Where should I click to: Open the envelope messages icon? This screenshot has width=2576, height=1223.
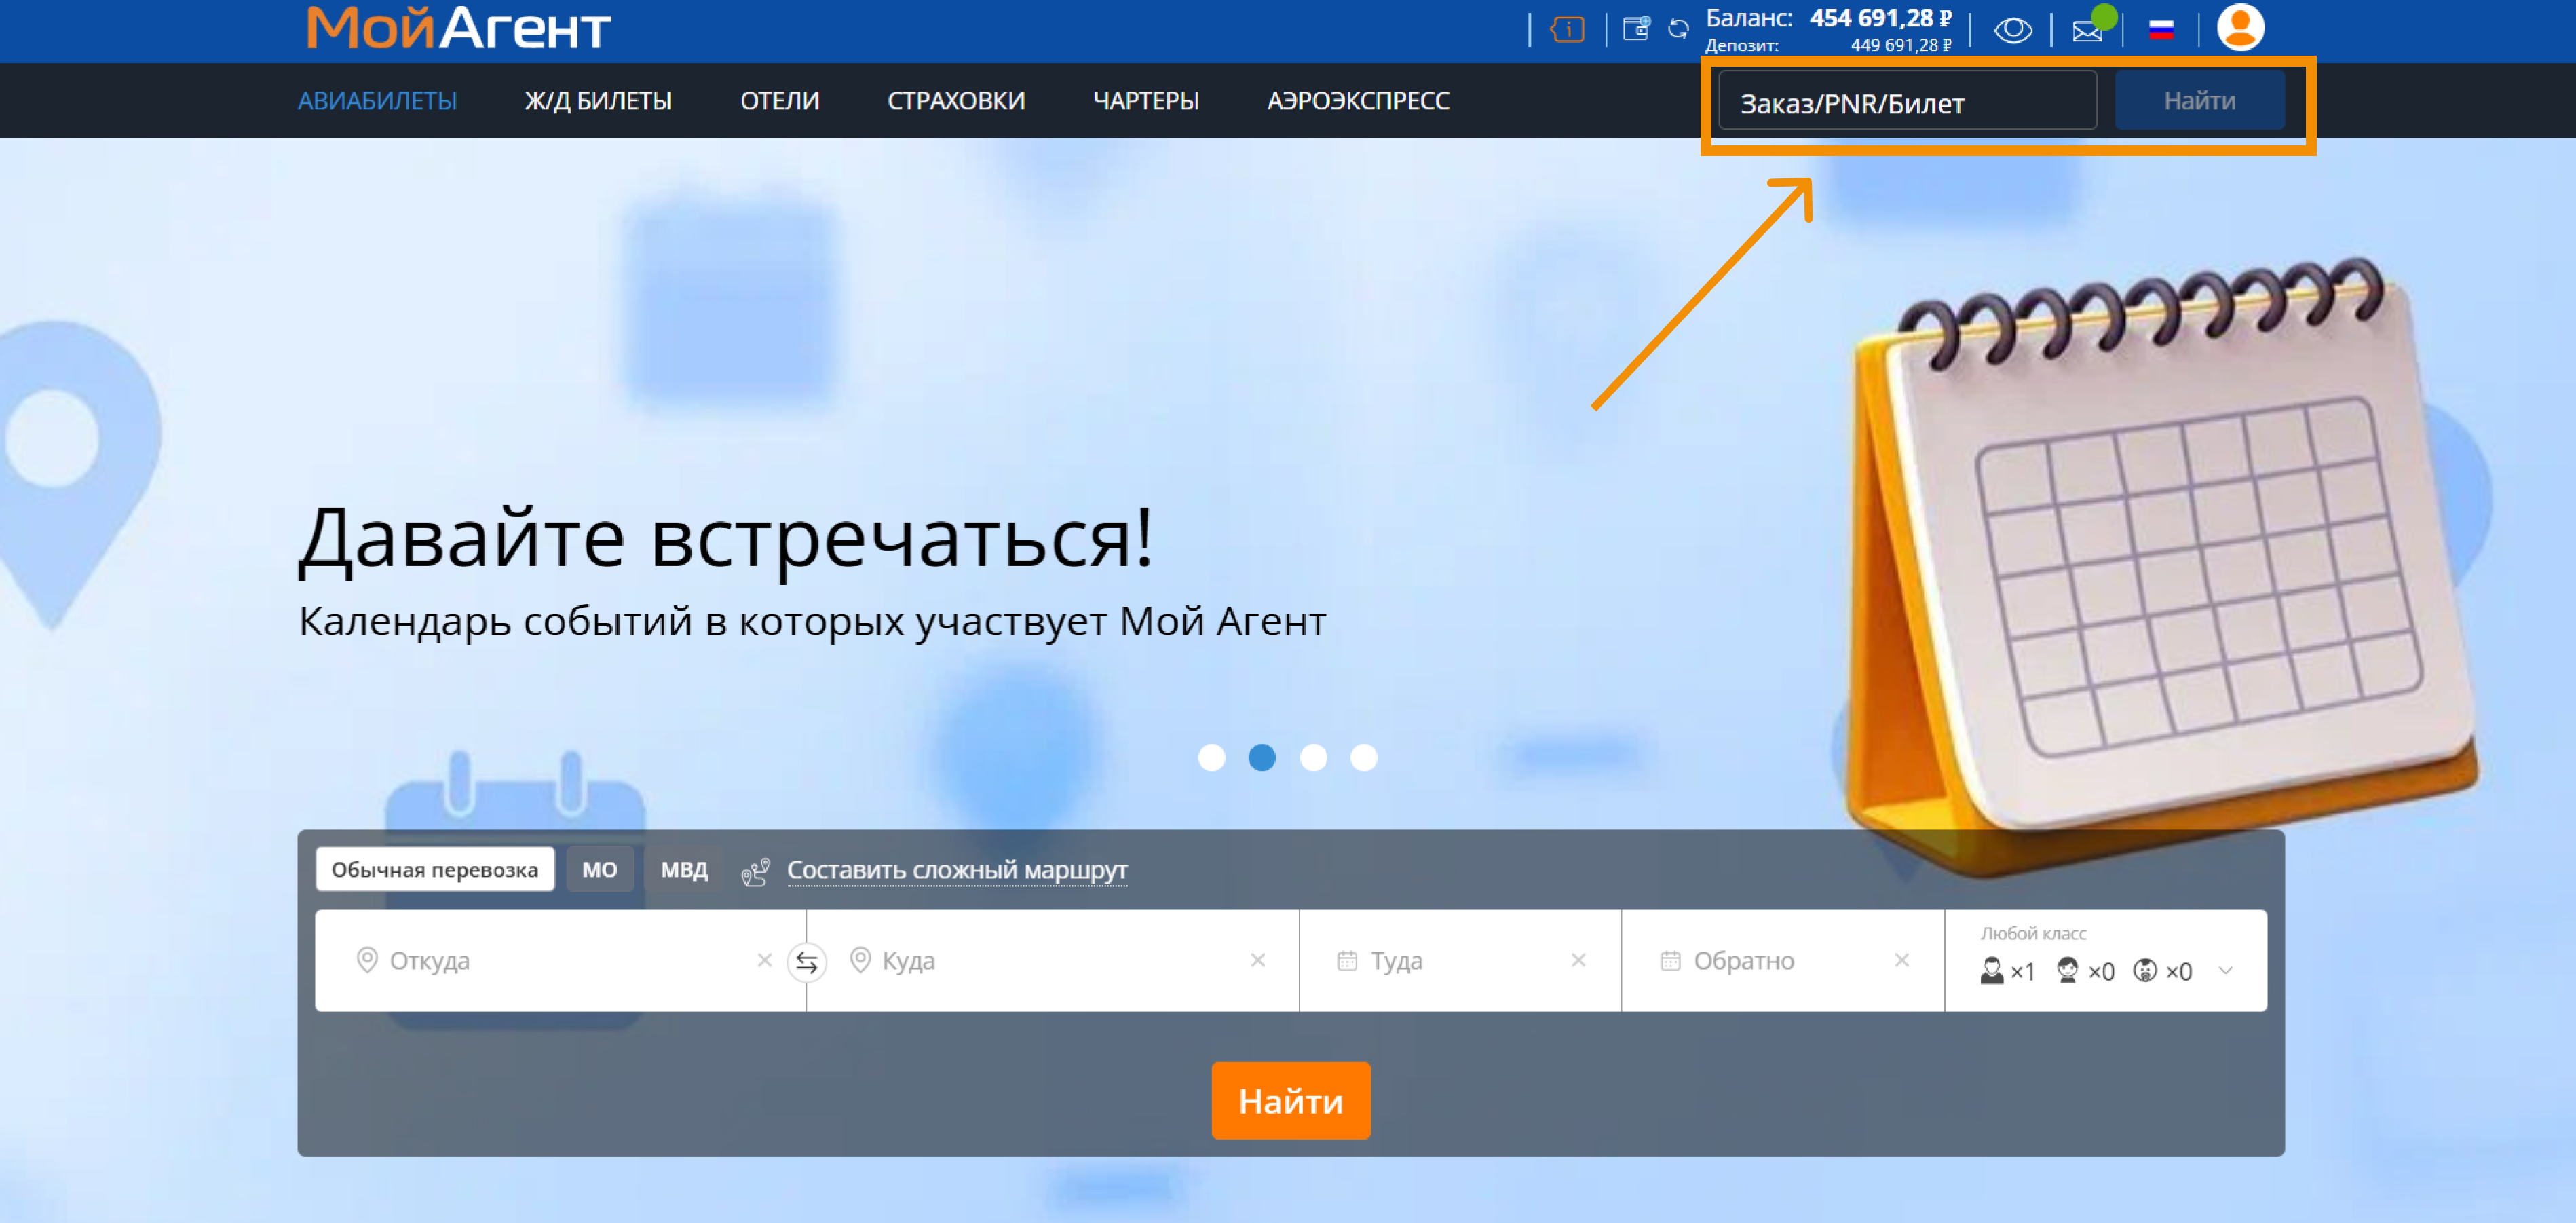pyautogui.click(x=2087, y=31)
